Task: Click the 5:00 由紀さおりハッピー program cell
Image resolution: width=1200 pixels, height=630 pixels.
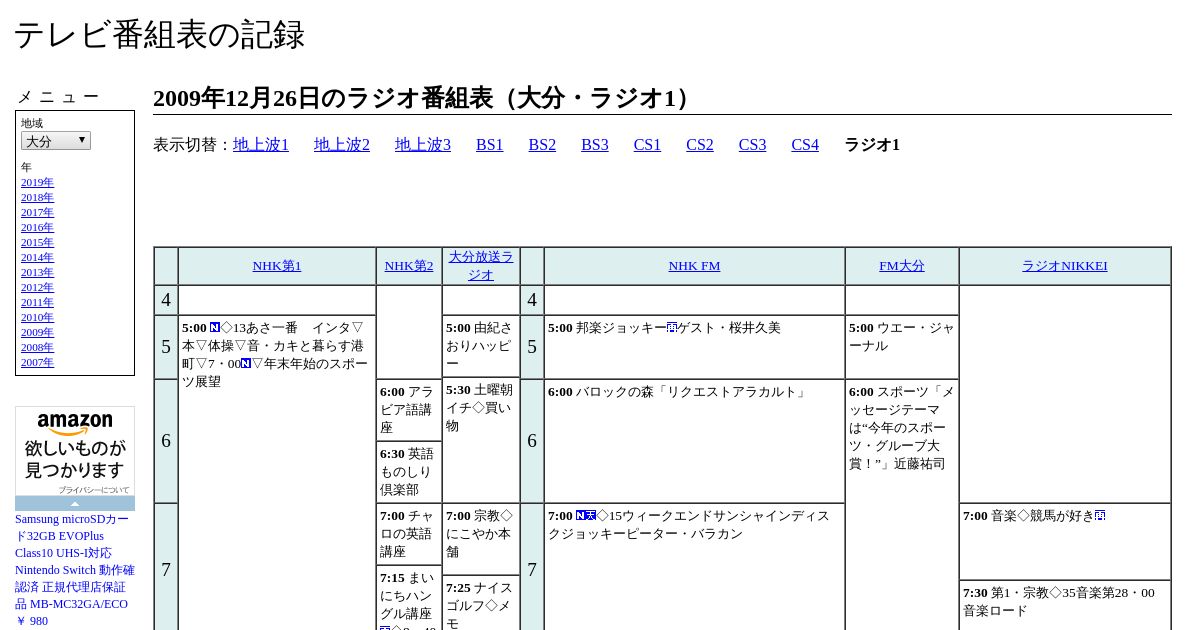Action: click(481, 346)
